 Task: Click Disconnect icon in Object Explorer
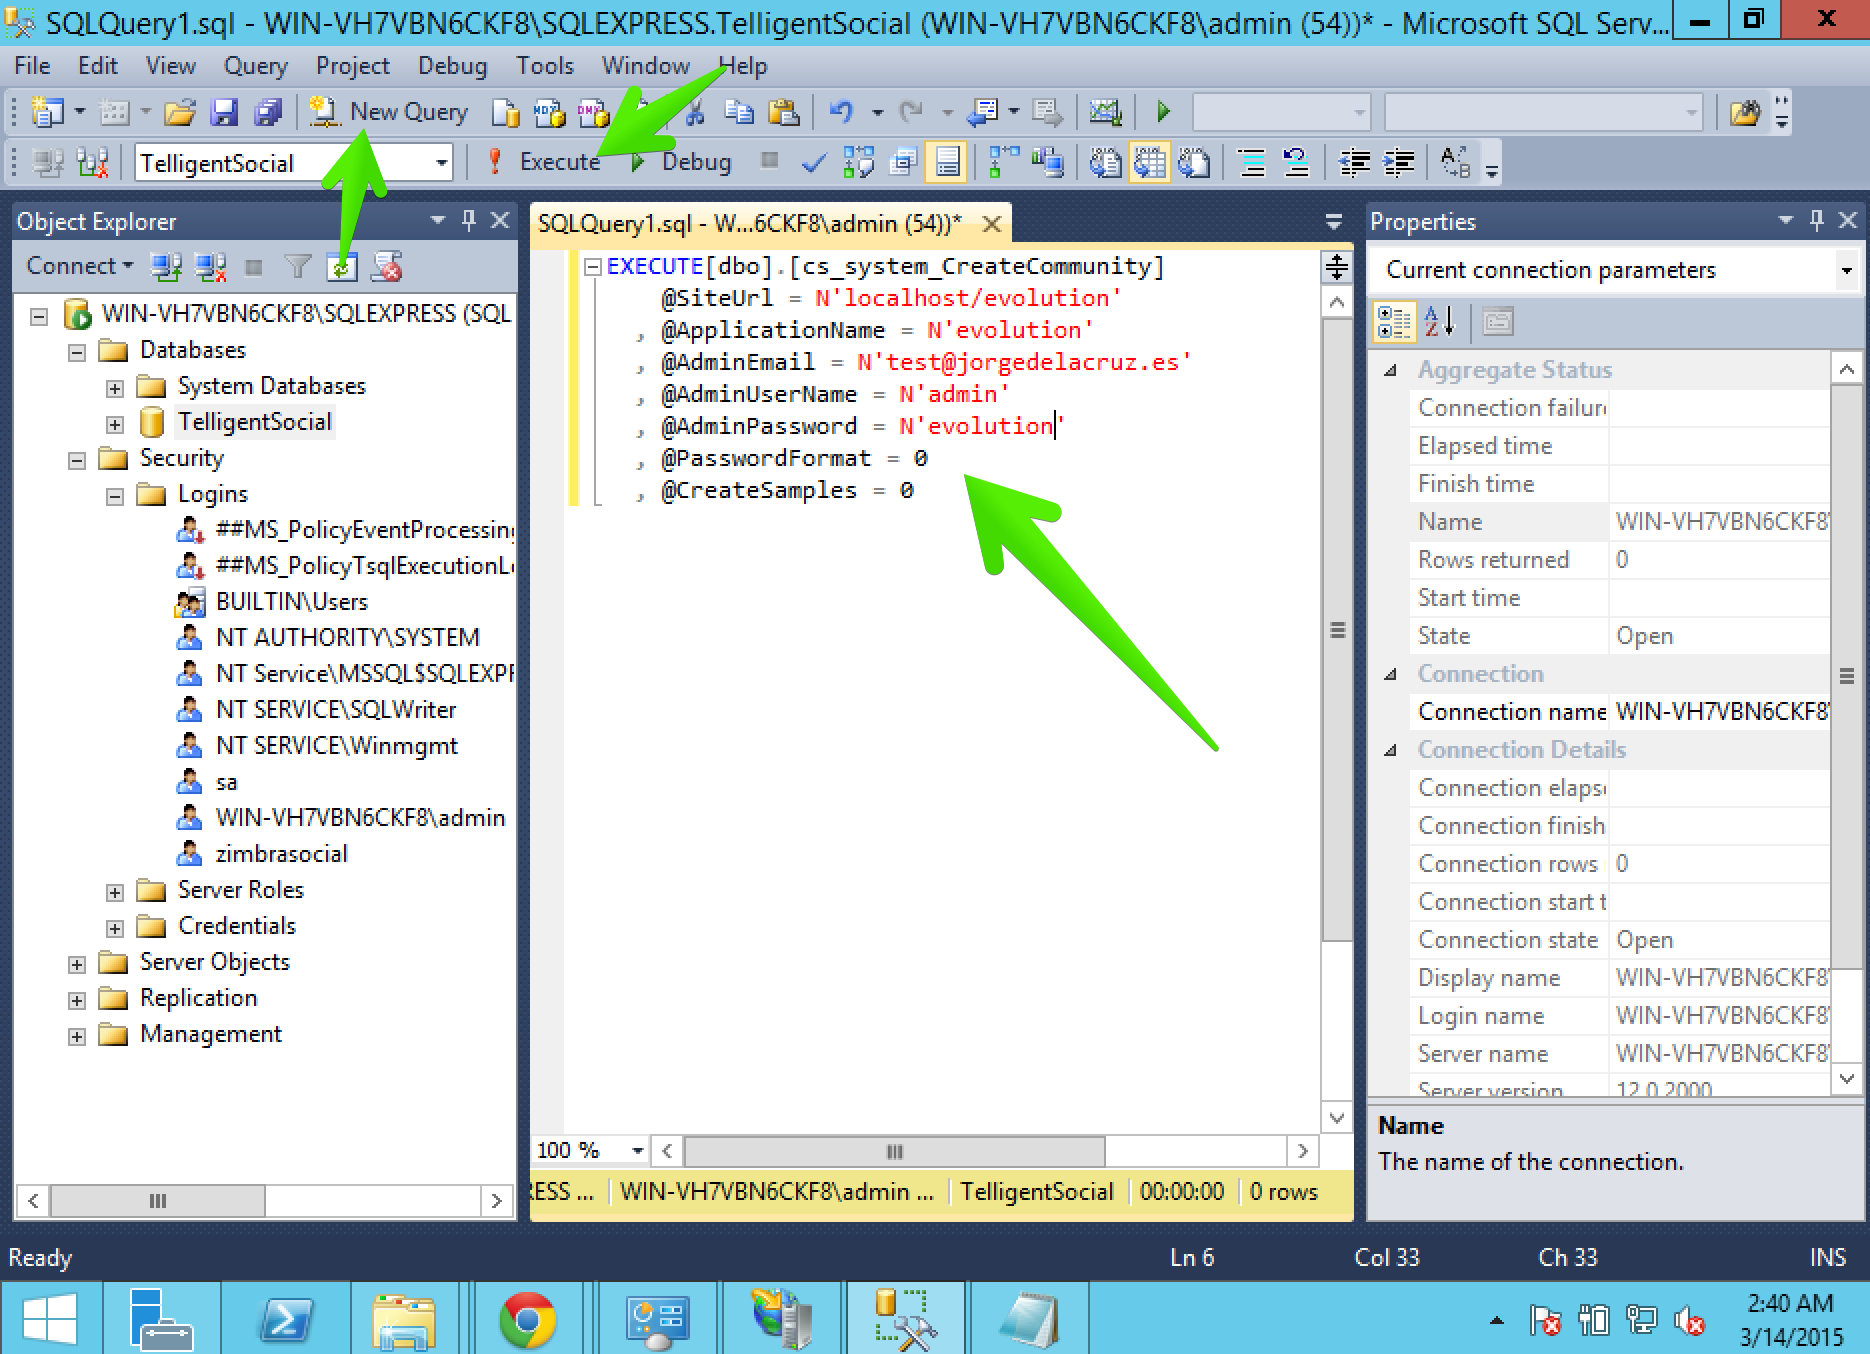coord(210,266)
